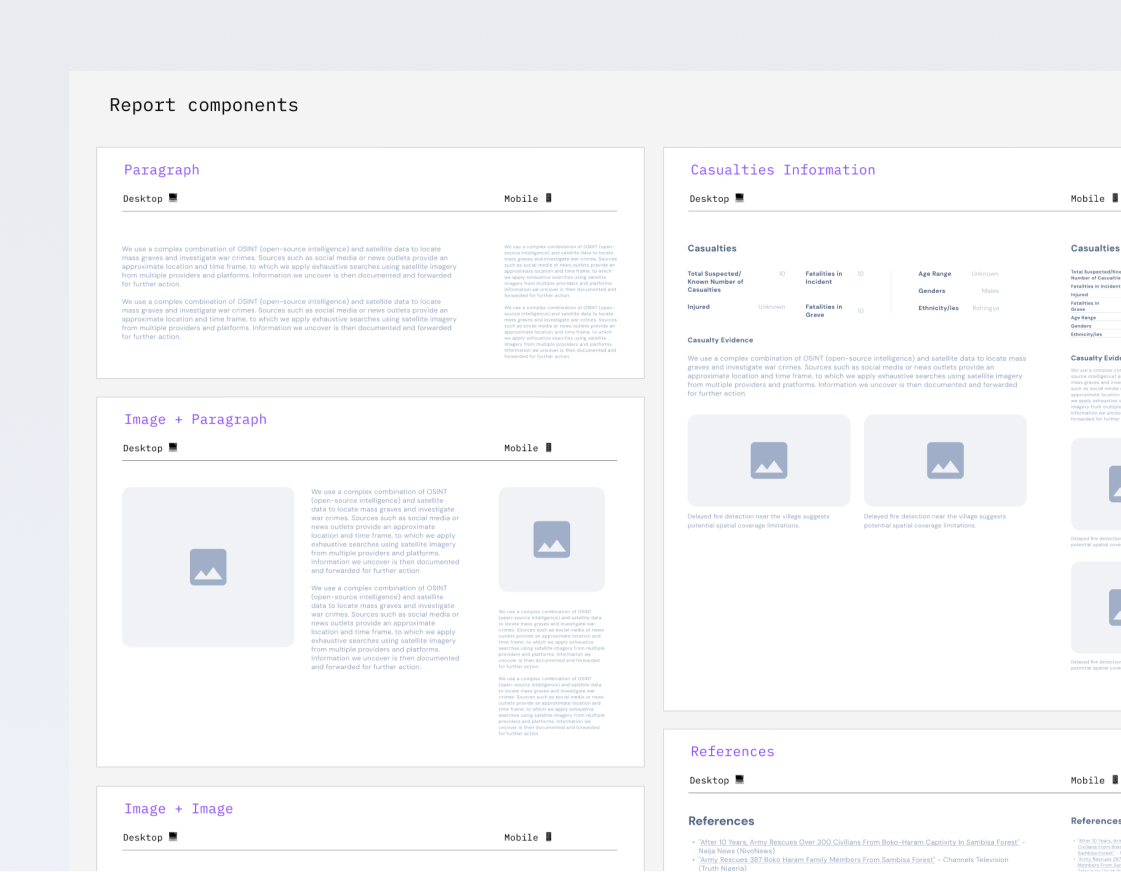Image resolution: width=1121 pixels, height=872 pixels.
Task: Click the 'Mobile' label in Casualties Information section
Action: coord(1087,199)
